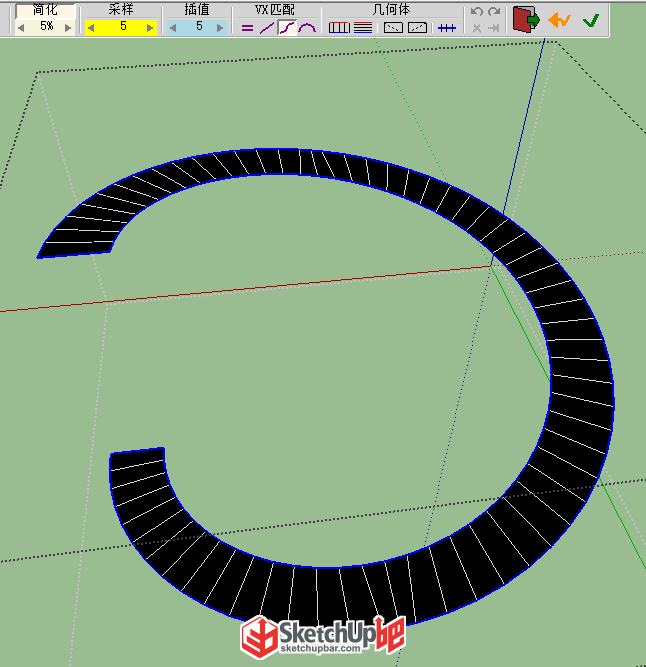Viewport: 646px width, 667px height.
Task: Click the grey X cancel icon
Action: click(x=477, y=29)
